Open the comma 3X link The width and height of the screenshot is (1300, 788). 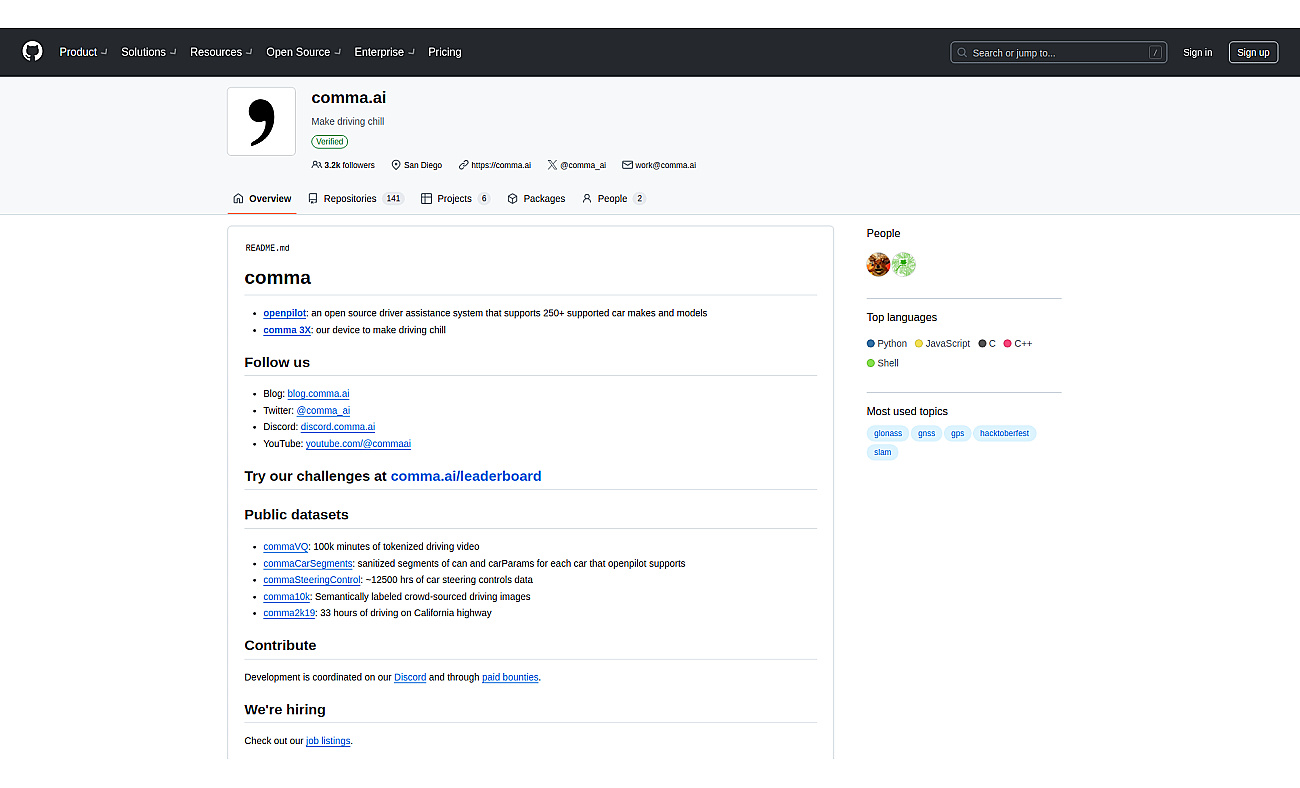click(x=287, y=330)
